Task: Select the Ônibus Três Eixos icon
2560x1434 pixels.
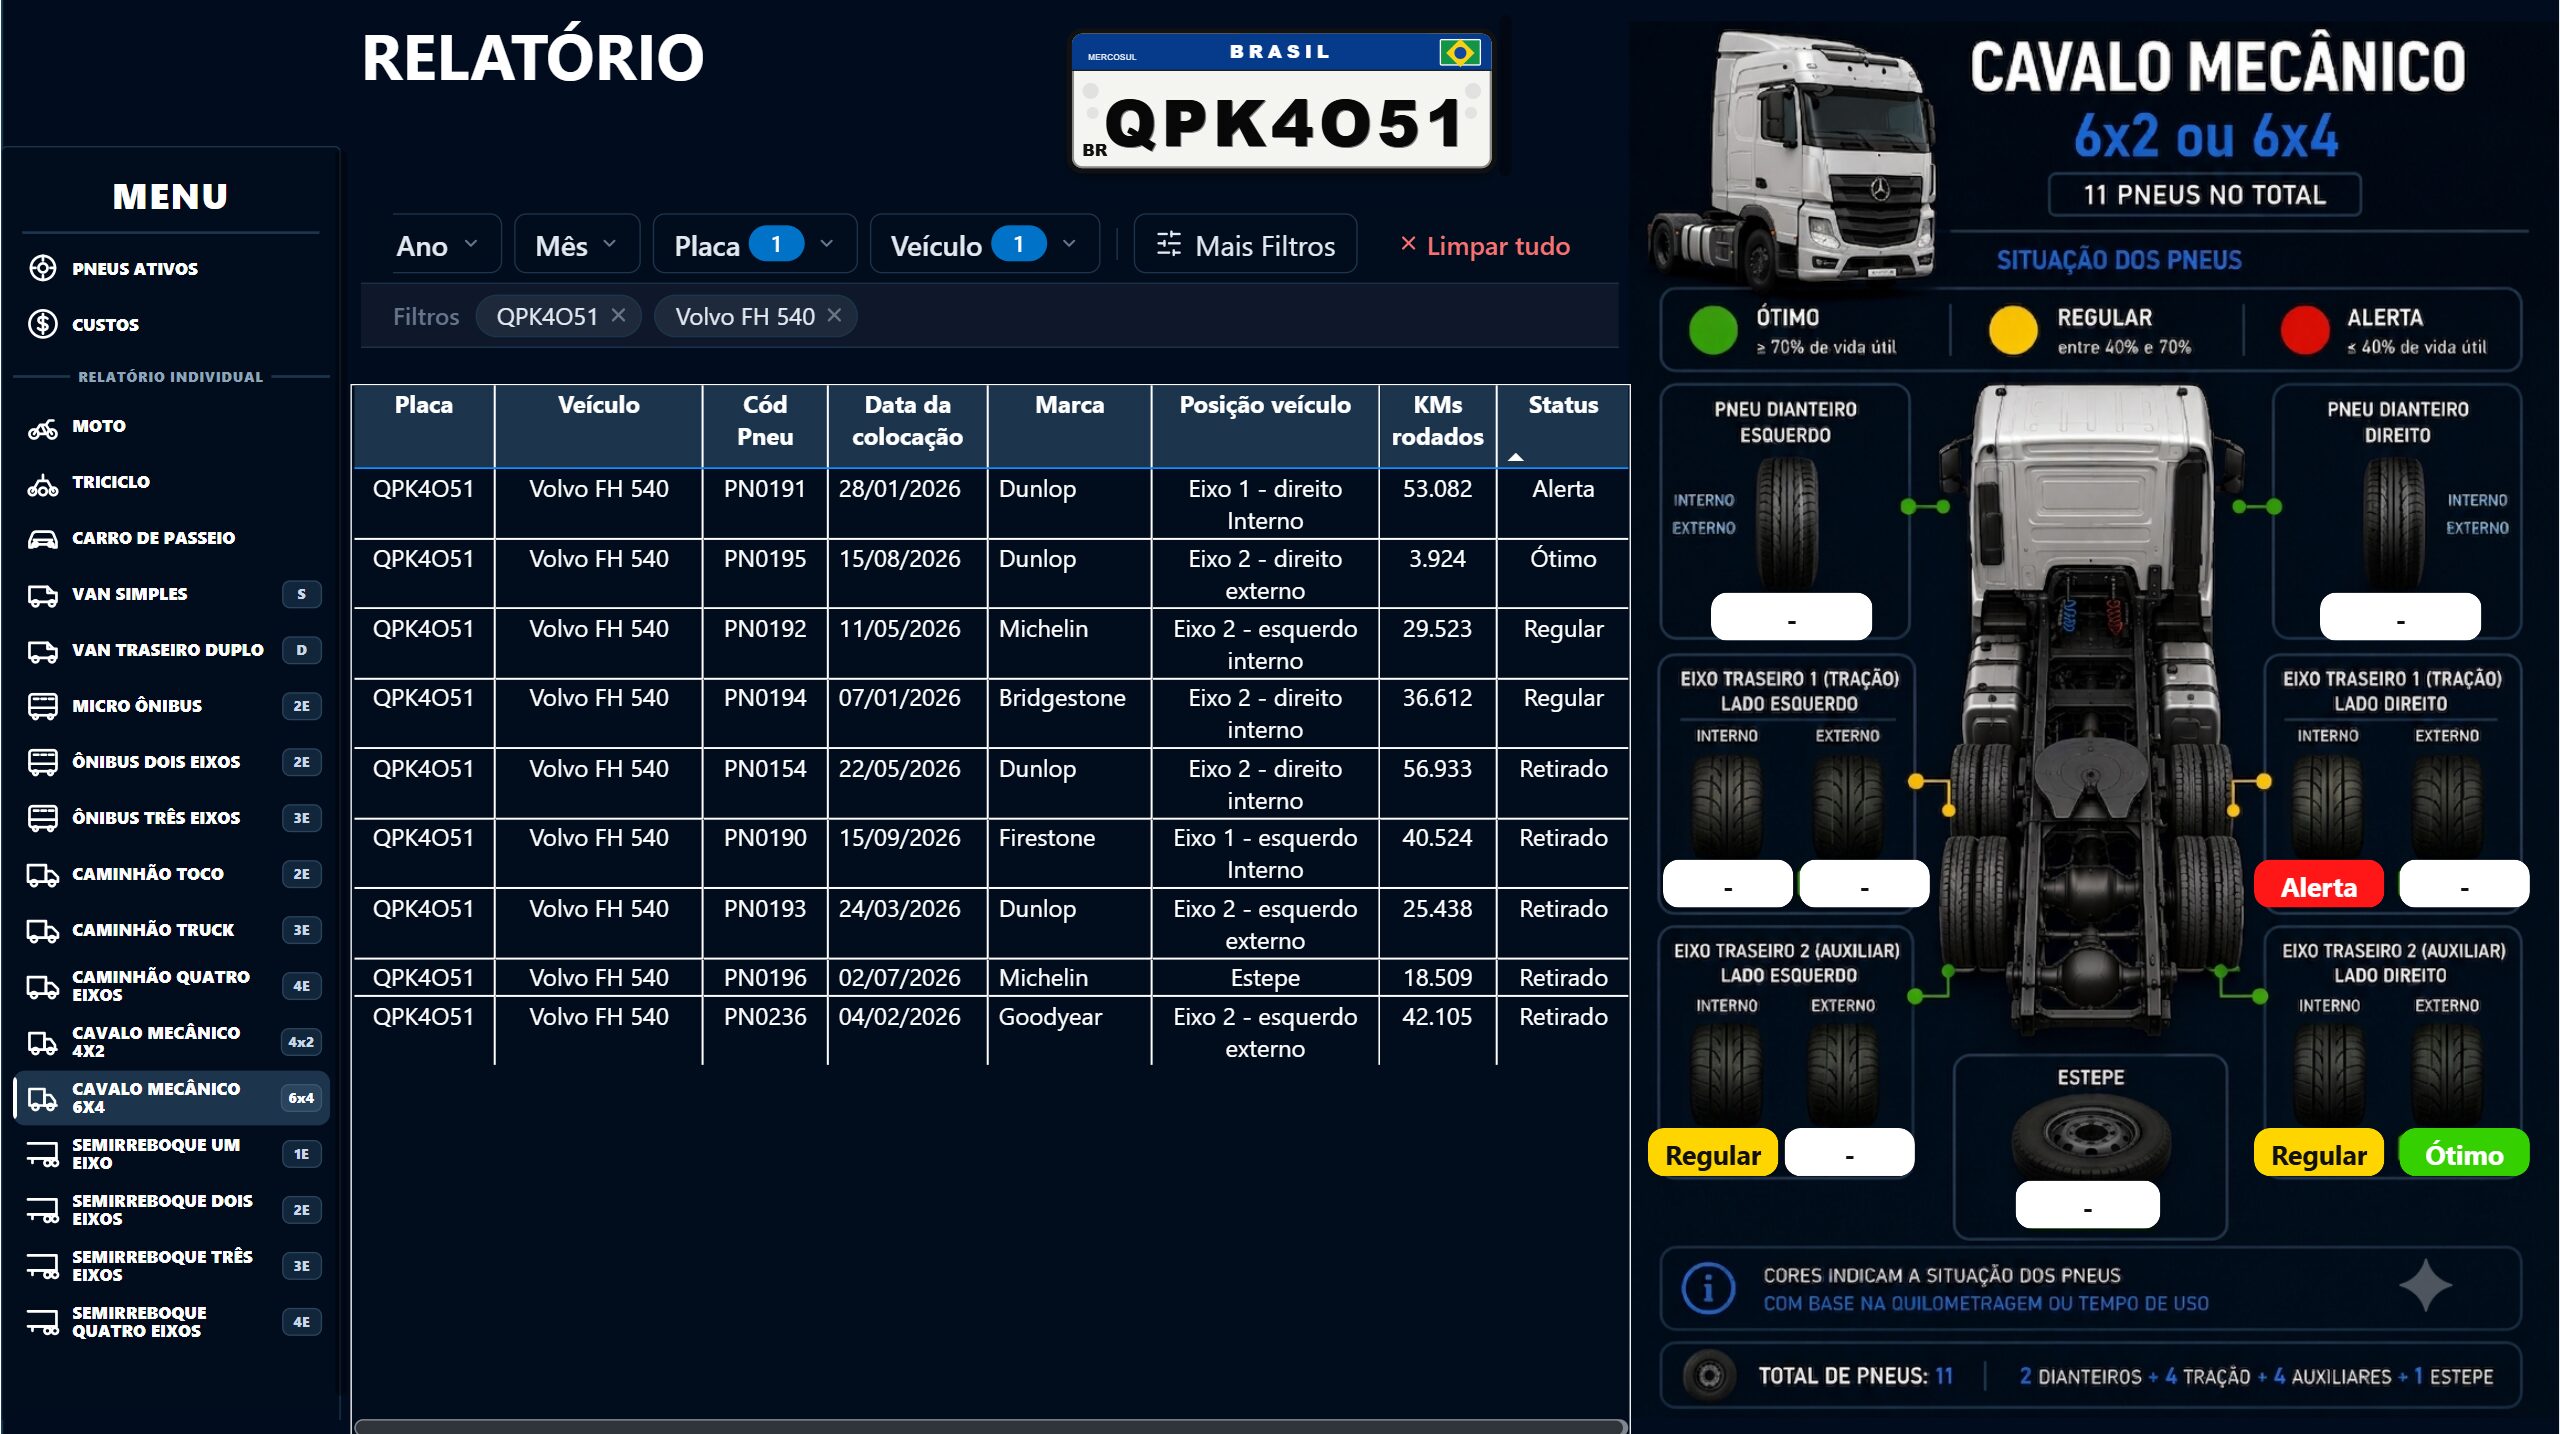Action: (x=42, y=818)
